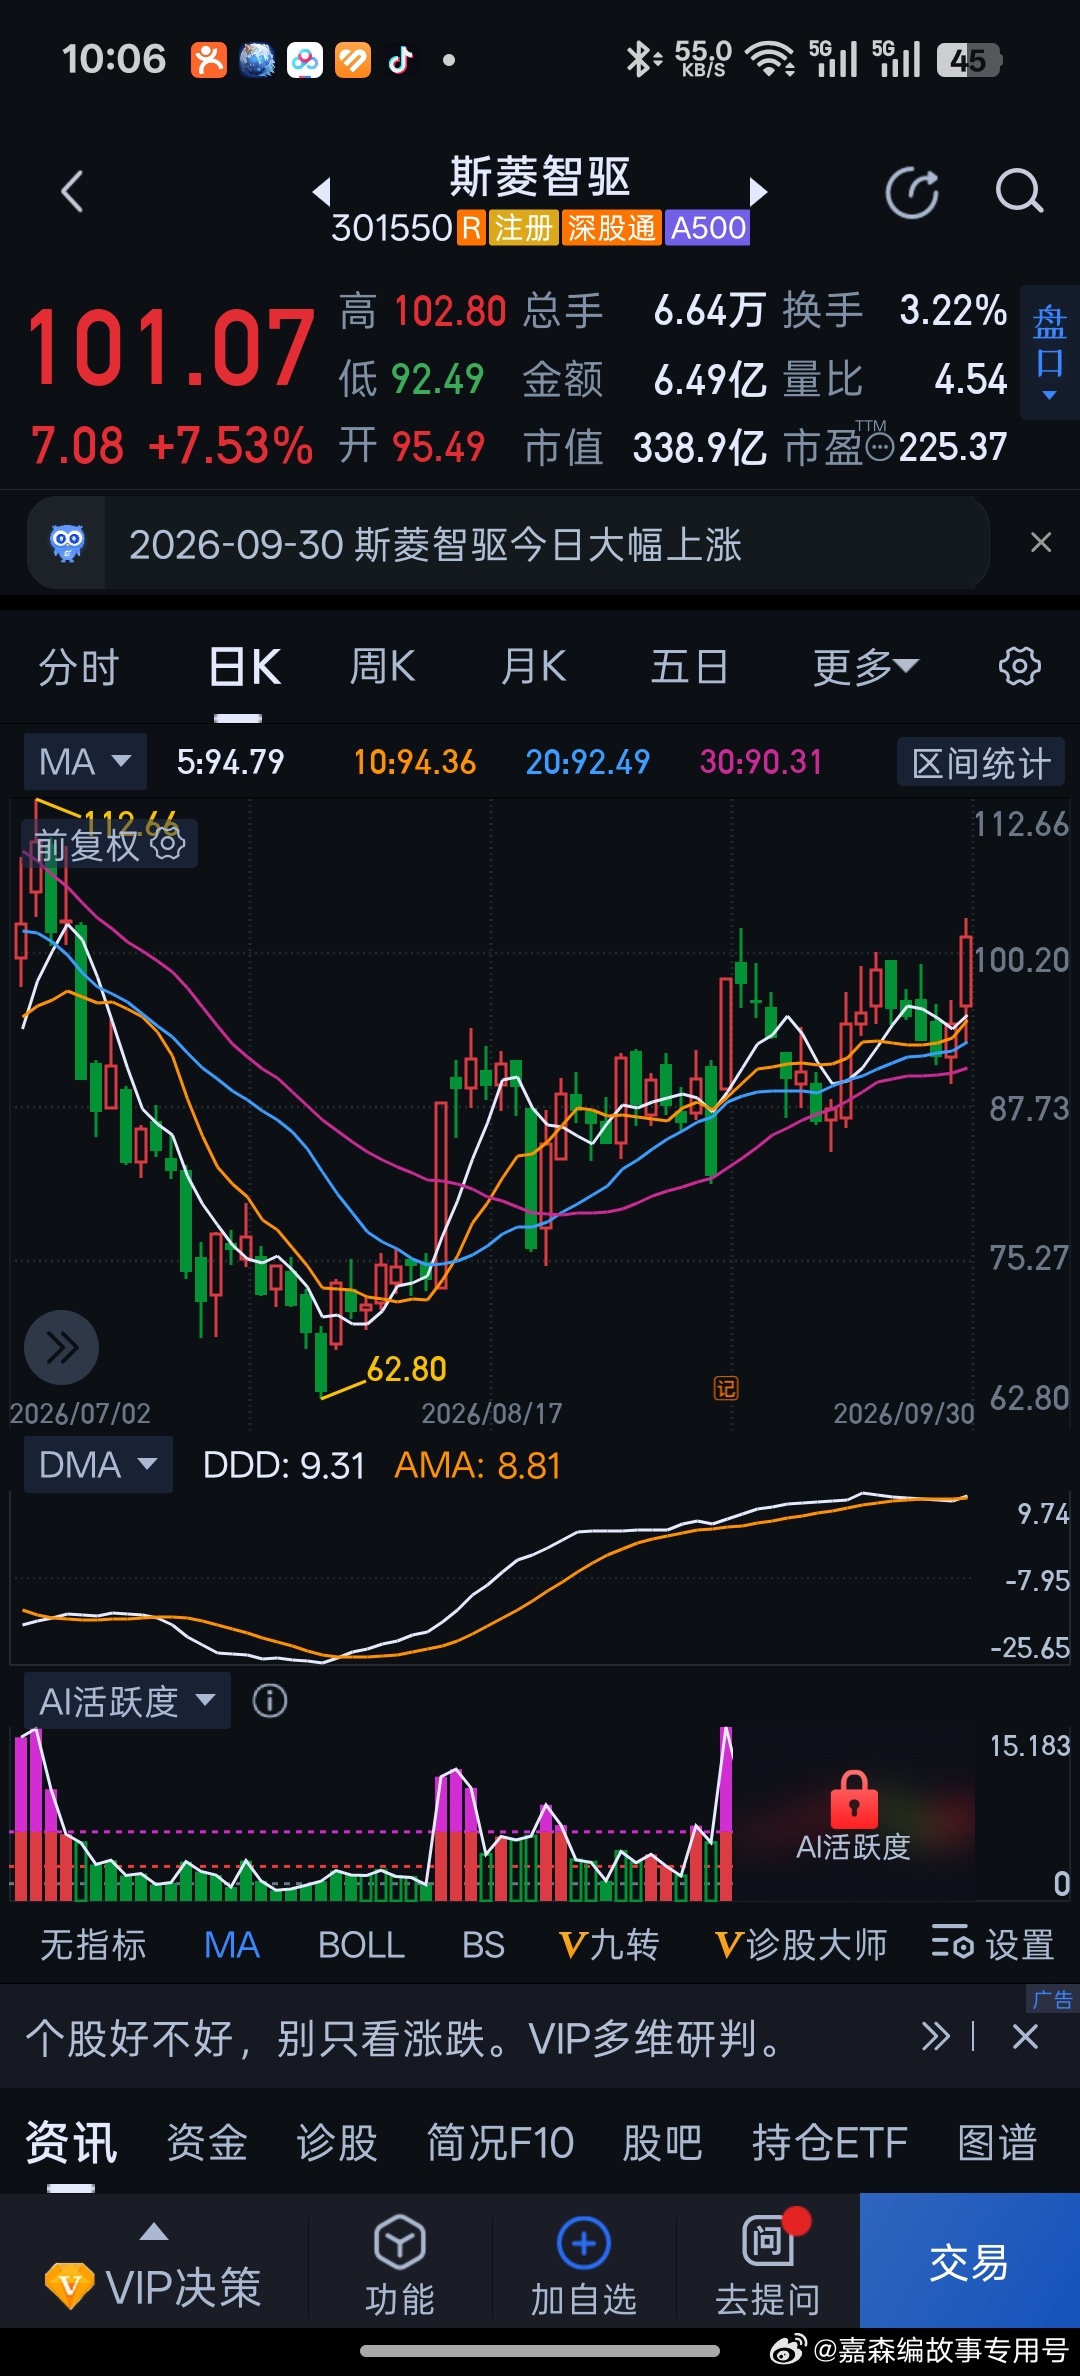The width and height of the screenshot is (1080, 2376).
Task: Tap the 30:90.31 MA value
Action: coord(760,762)
